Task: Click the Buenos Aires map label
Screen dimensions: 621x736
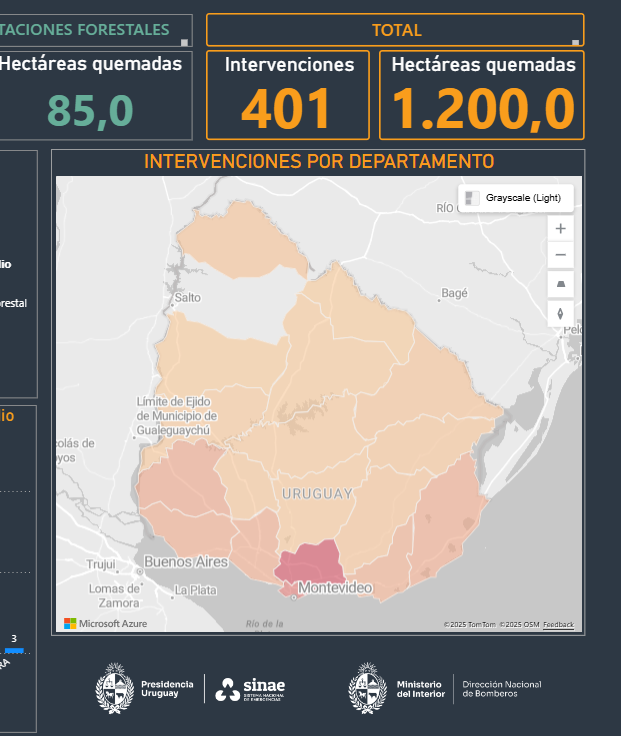Action: pyautogui.click(x=186, y=562)
